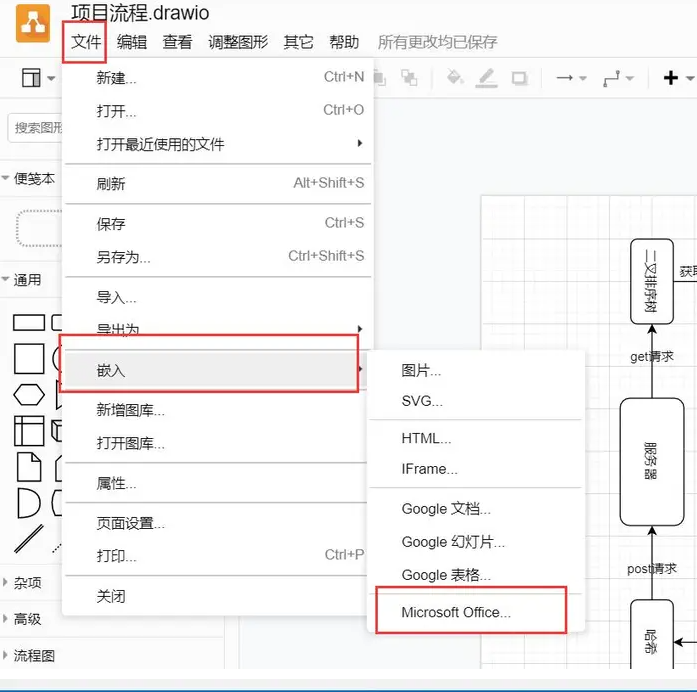Select the rectangle shape in 通用
The width and height of the screenshot is (697, 692).
pos(29,323)
